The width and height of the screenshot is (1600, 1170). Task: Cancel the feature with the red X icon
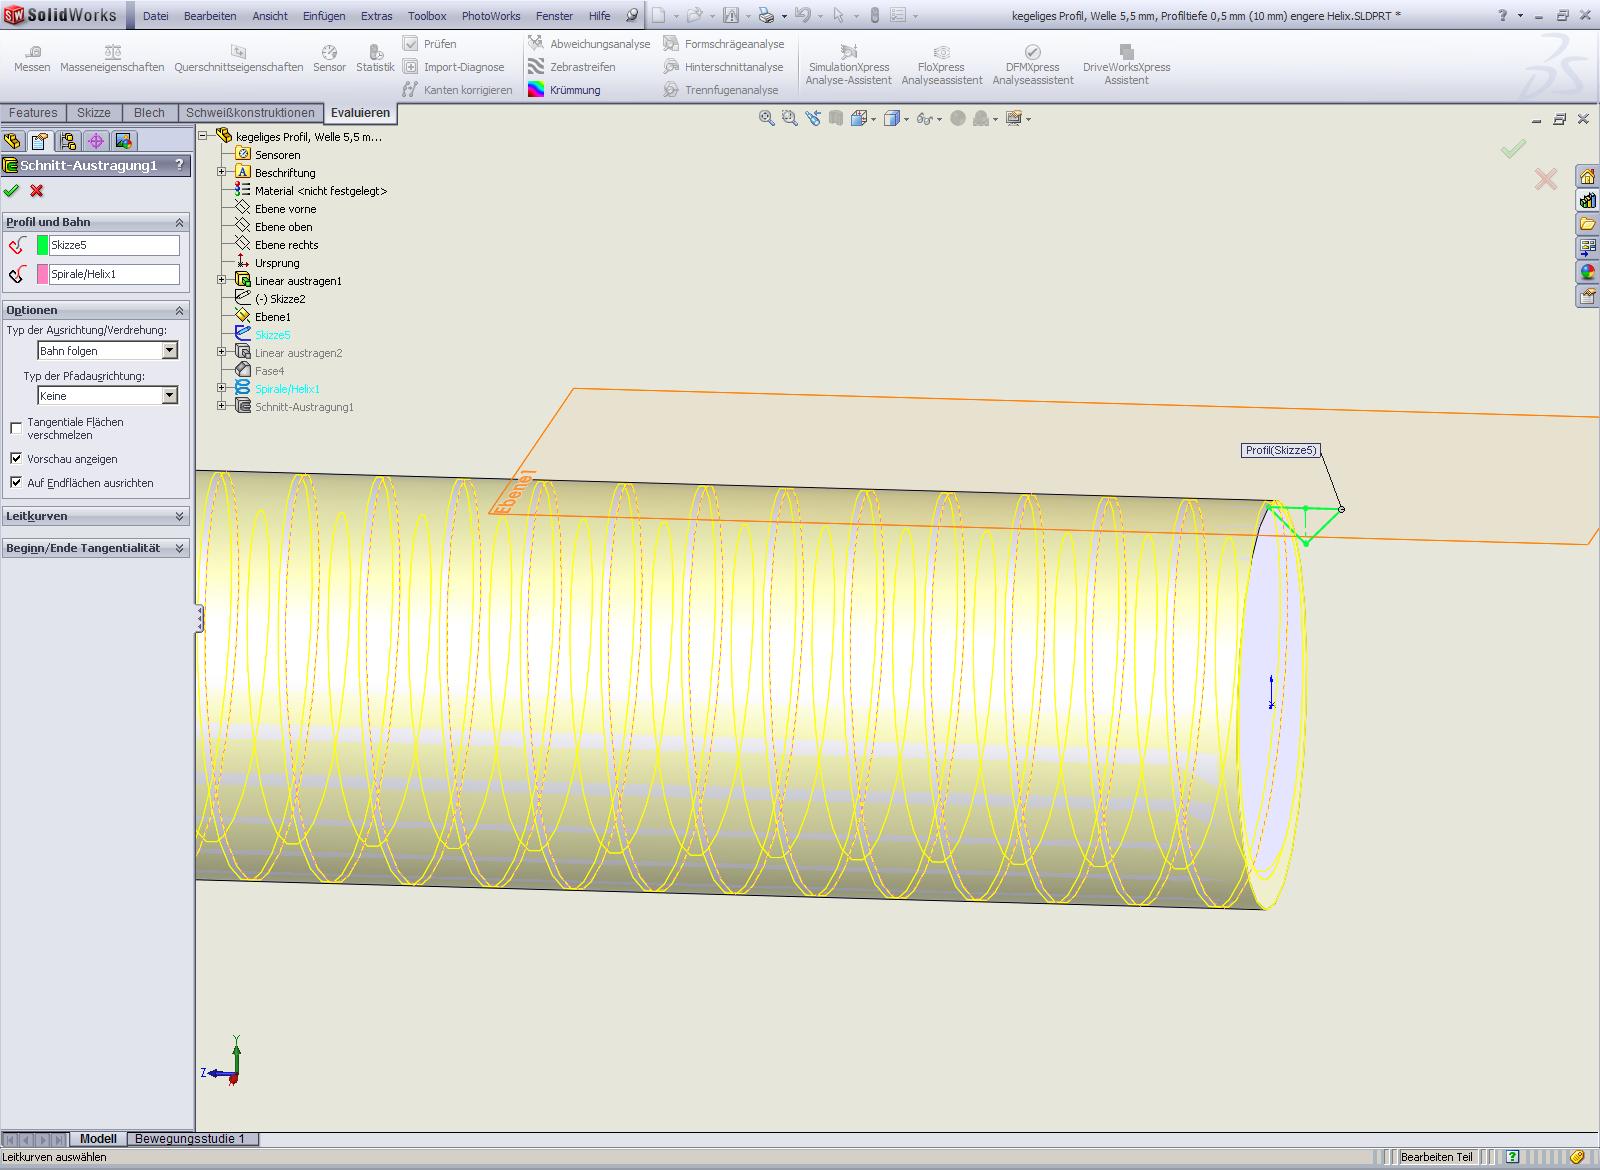coord(37,191)
